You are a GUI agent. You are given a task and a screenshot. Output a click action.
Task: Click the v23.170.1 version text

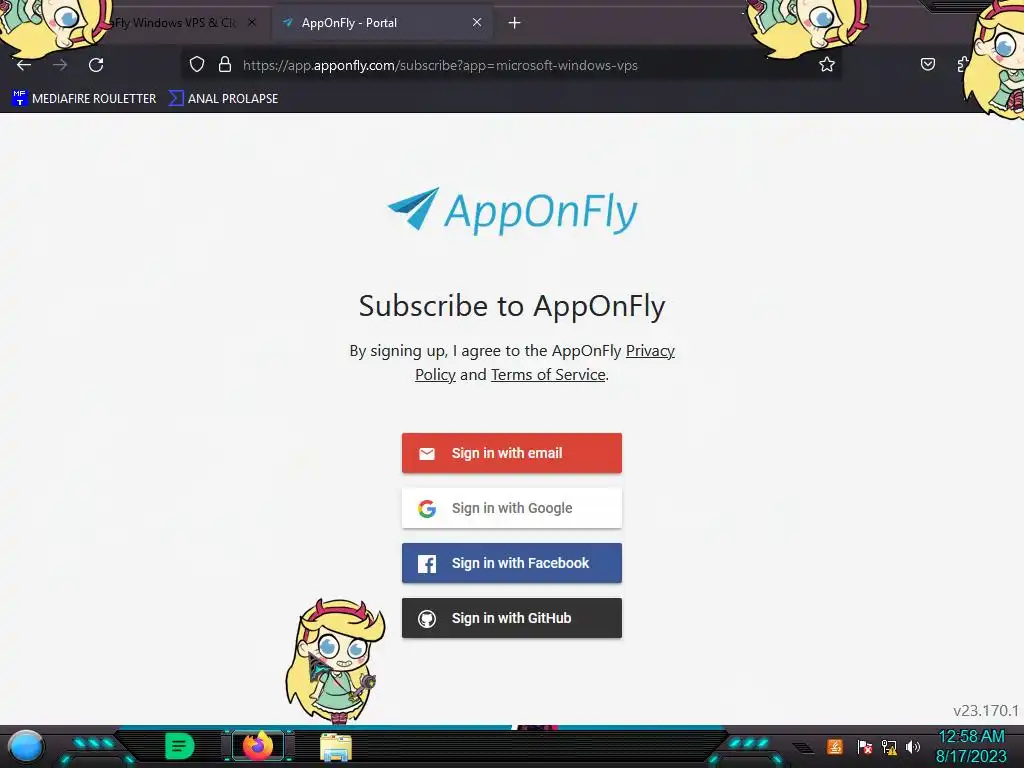tap(985, 711)
